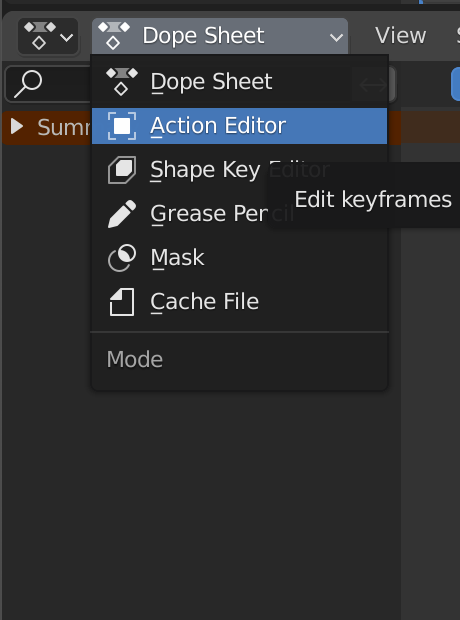This screenshot has width=460, height=620.
Task: Switch to Action Editor mode label
Action: click(x=218, y=126)
